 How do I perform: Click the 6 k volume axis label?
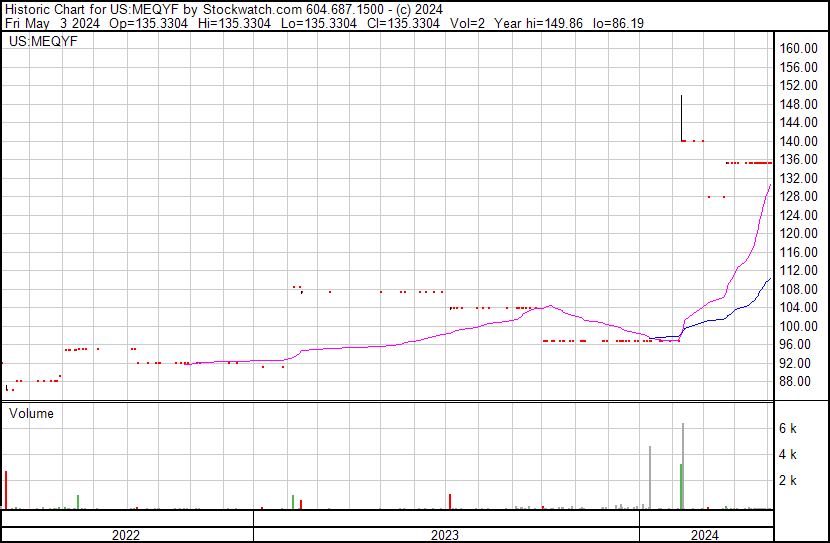coord(788,428)
